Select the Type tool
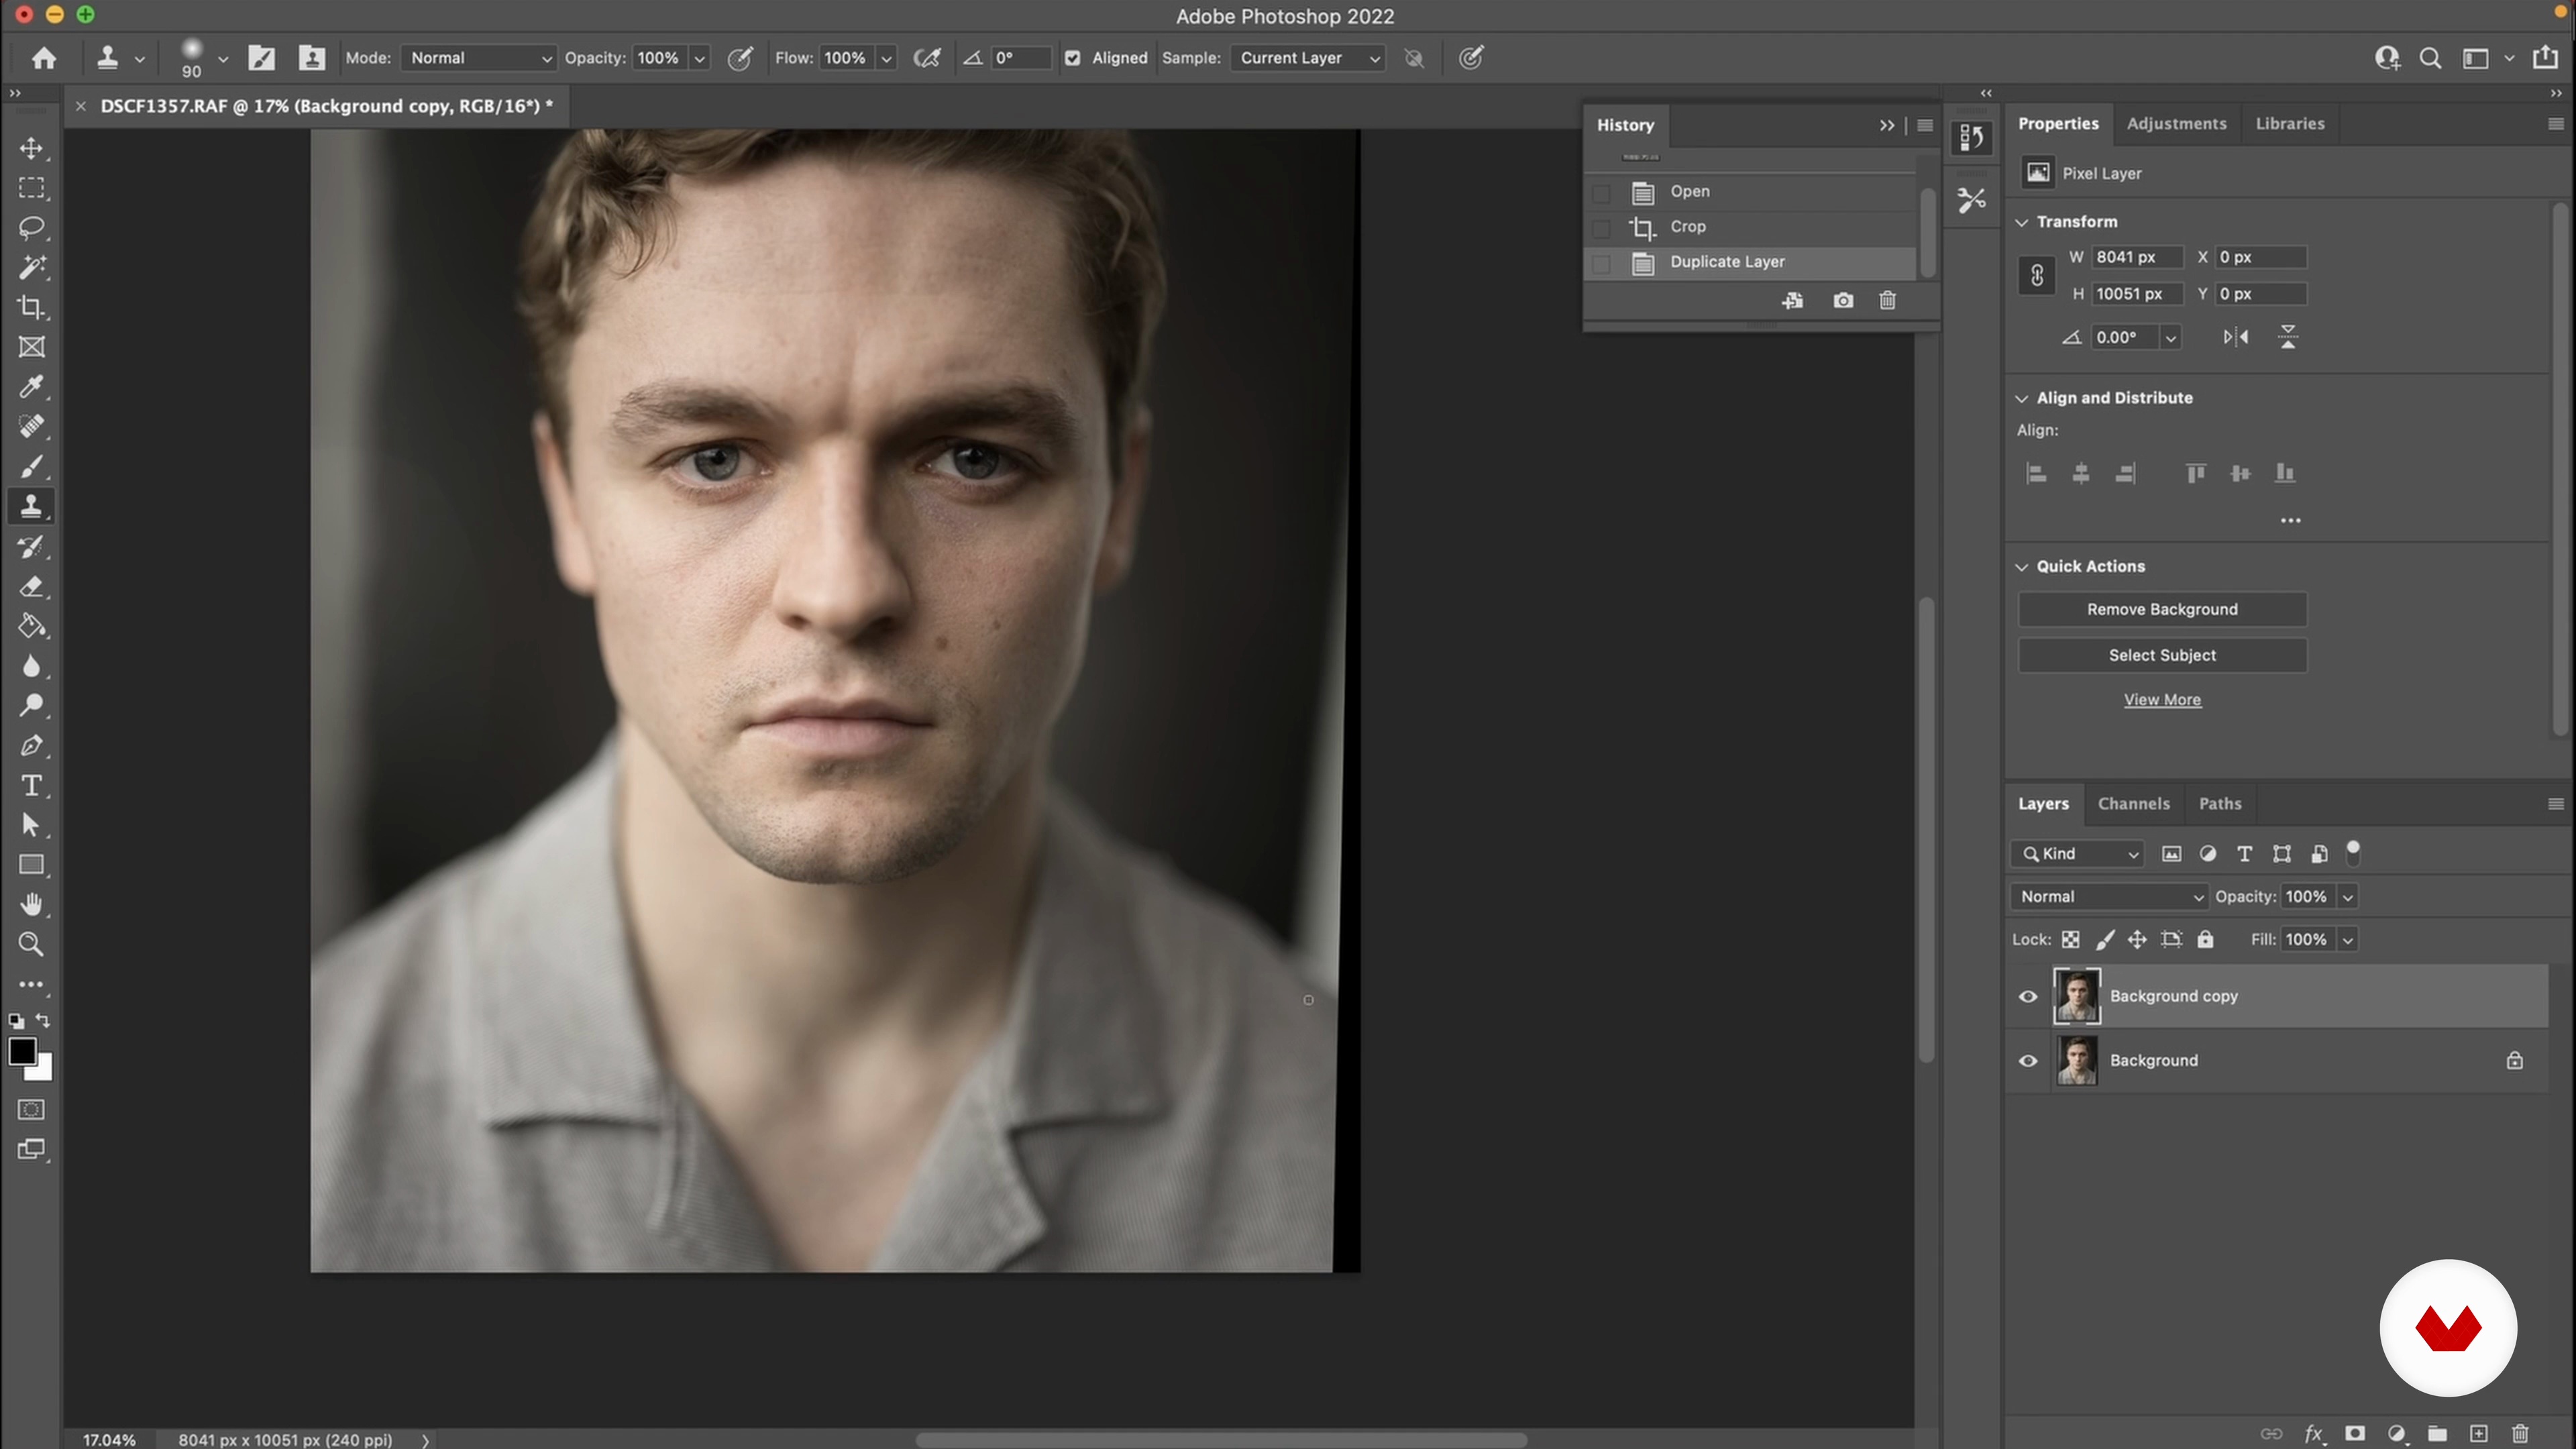2576x1449 pixels. (x=31, y=786)
